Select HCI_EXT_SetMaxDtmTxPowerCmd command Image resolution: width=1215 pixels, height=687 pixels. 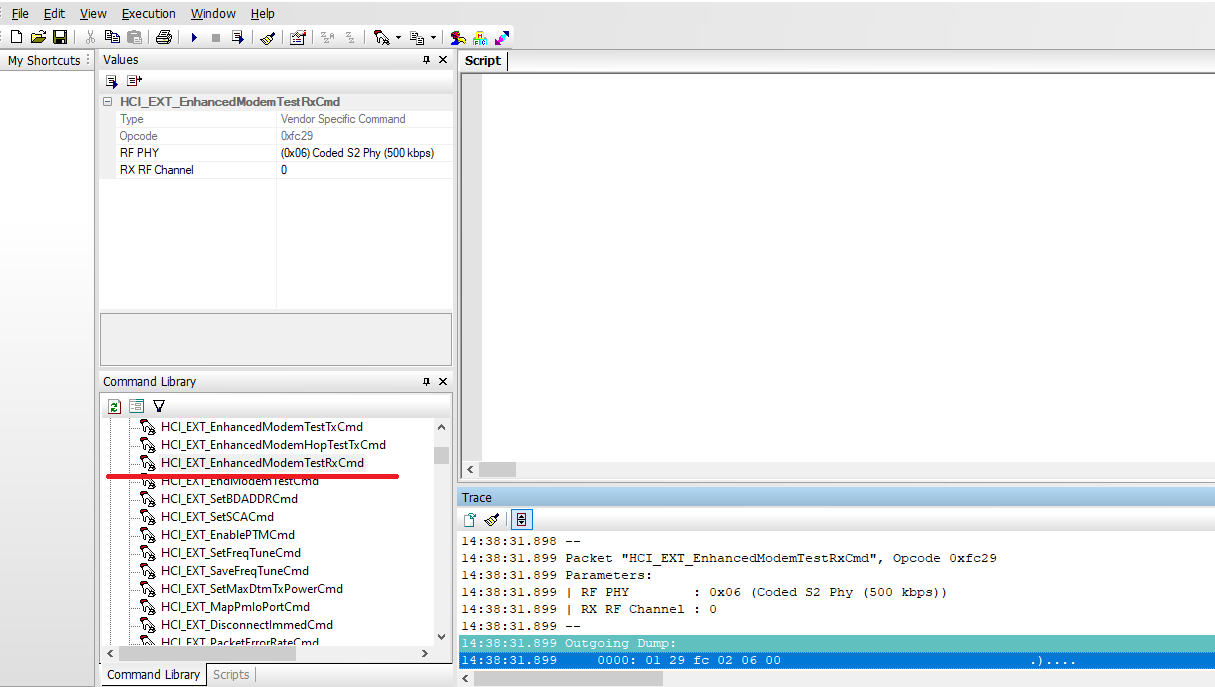tap(252, 589)
